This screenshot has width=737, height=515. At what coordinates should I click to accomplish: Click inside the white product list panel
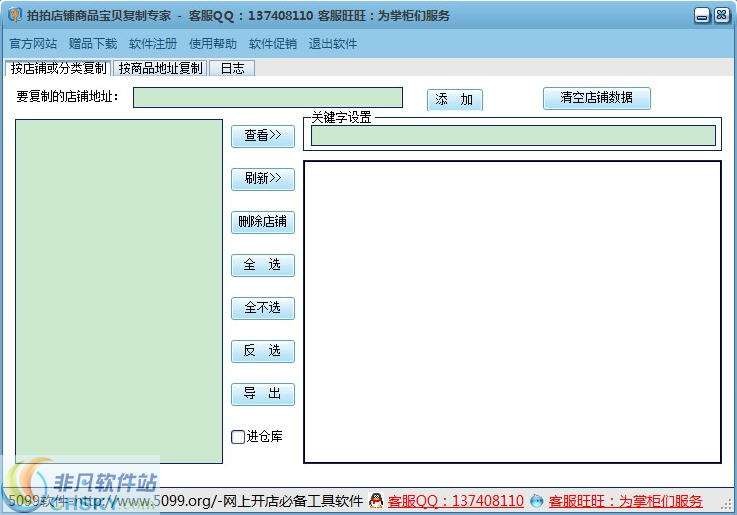[512, 312]
